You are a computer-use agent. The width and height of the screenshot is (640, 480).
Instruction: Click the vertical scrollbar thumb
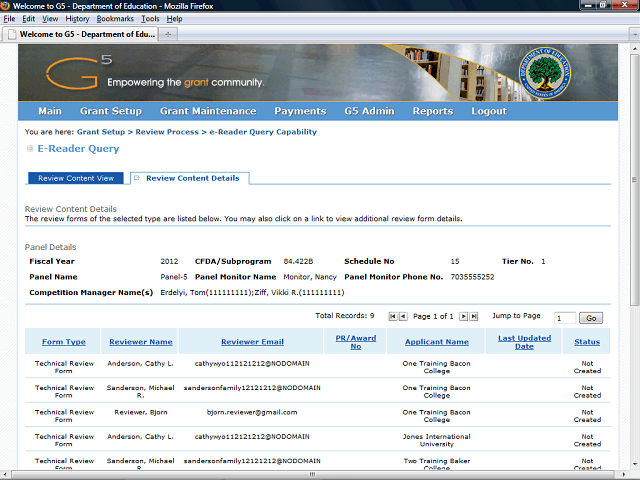634,180
